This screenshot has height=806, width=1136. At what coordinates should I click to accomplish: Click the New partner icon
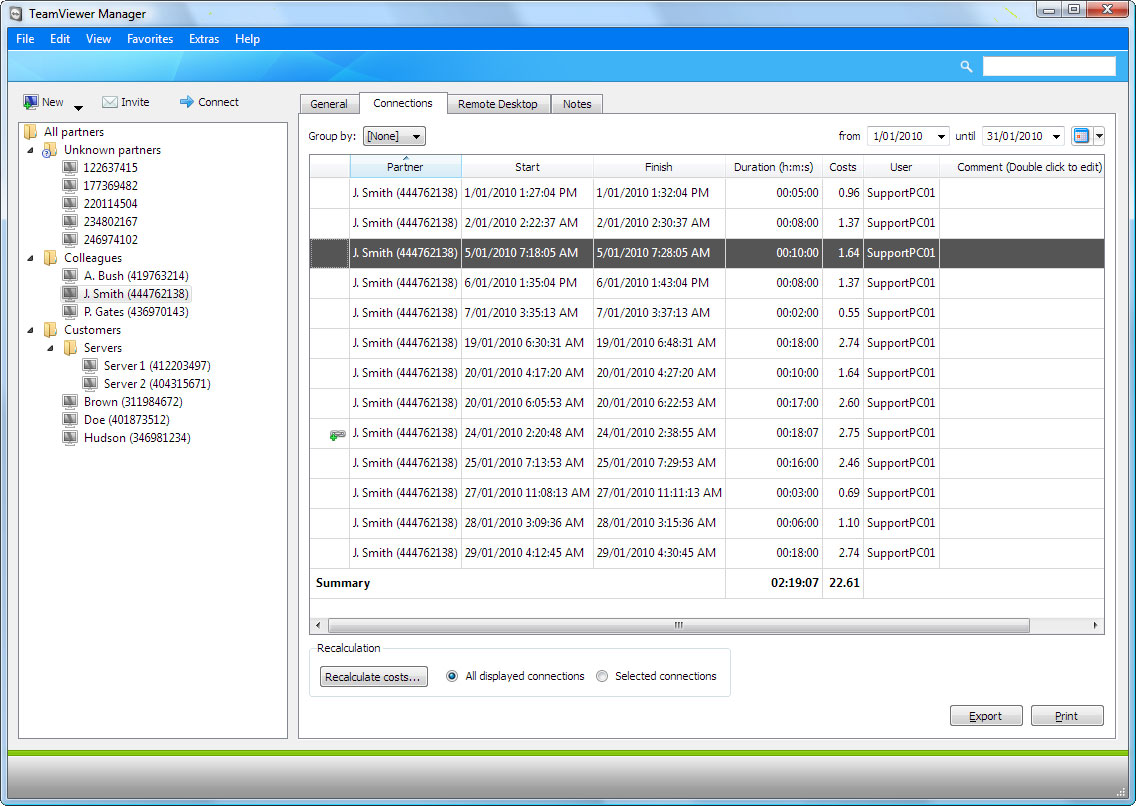(x=30, y=102)
